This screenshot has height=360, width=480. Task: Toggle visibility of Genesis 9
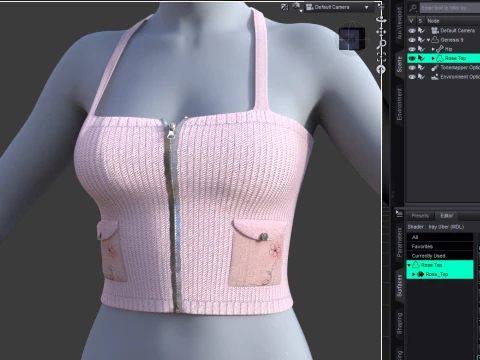[412, 40]
